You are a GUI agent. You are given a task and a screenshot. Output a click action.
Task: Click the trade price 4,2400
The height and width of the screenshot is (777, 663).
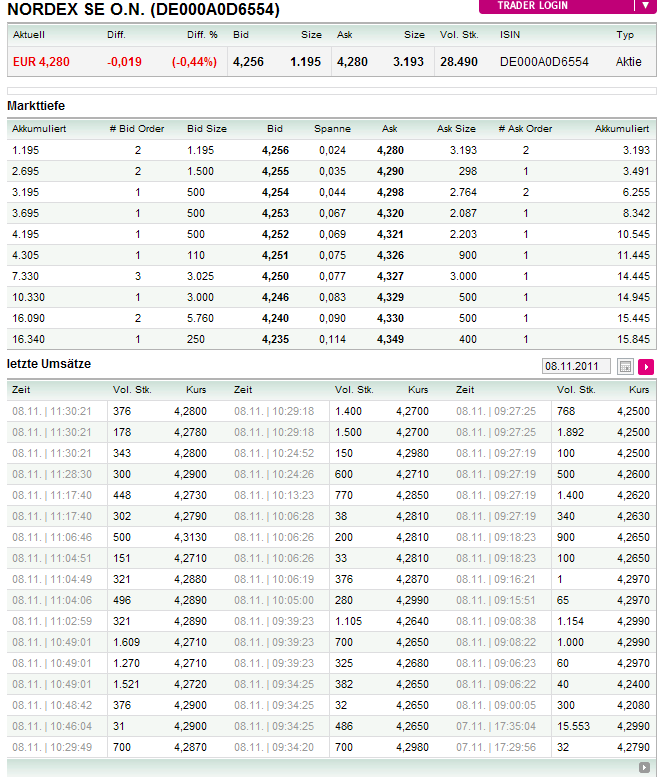[x=633, y=684]
